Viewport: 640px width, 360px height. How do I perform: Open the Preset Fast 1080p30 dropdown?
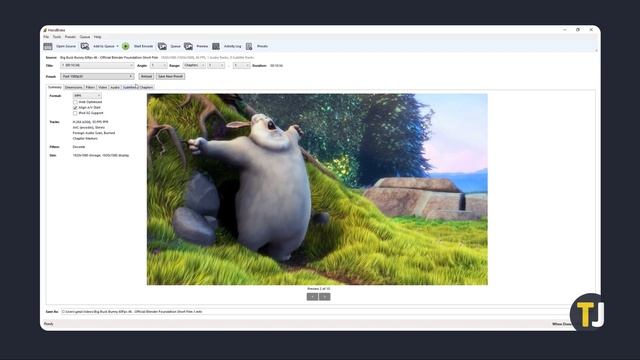(97, 77)
